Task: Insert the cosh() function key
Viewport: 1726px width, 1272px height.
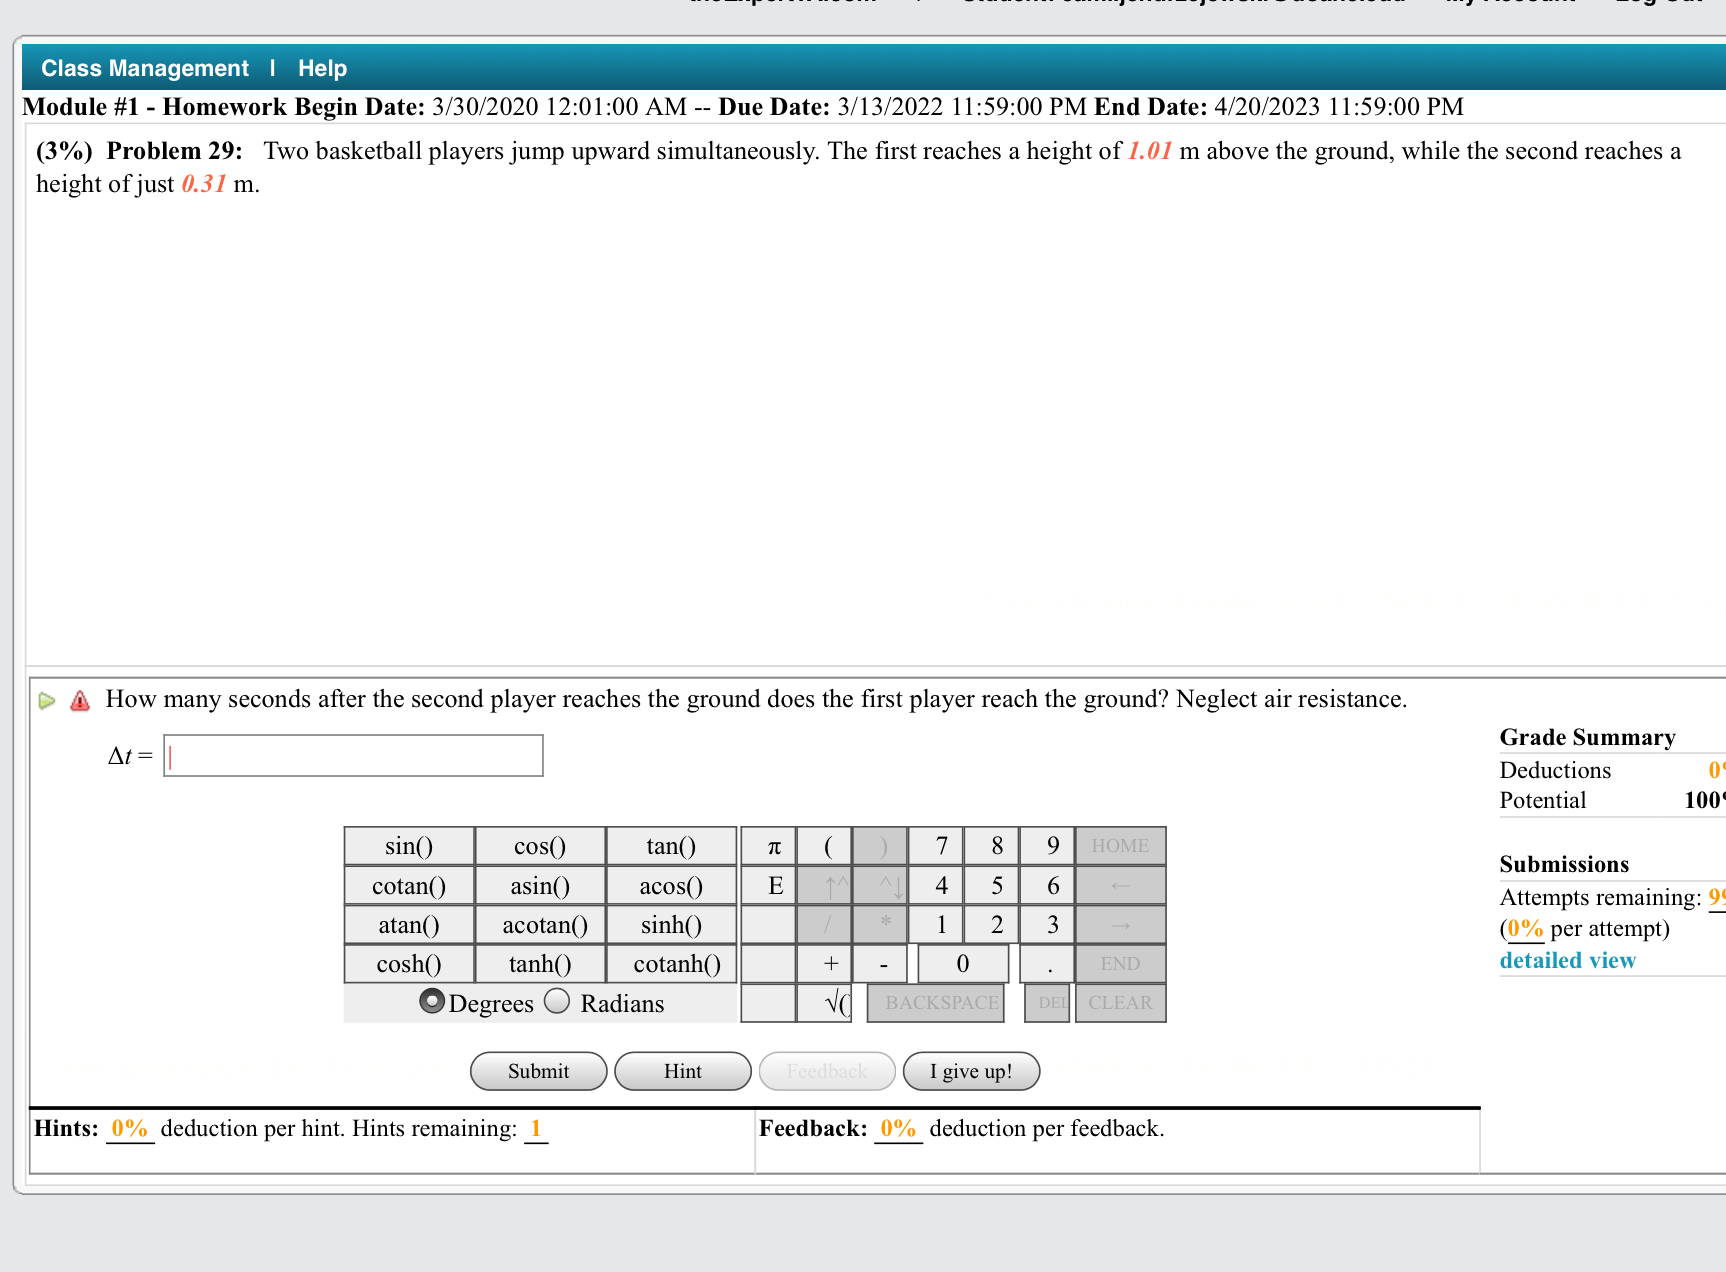Action: (x=408, y=963)
